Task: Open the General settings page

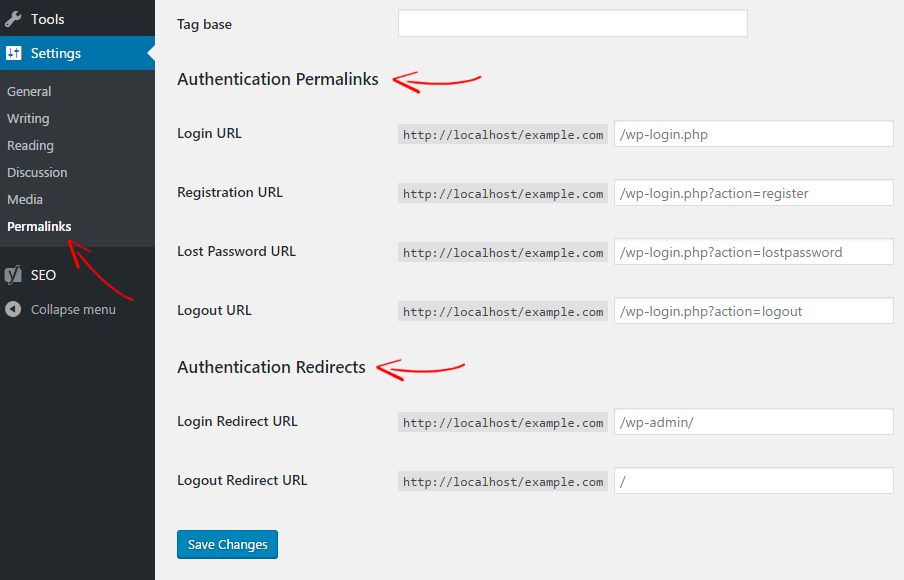Action: 29,92
